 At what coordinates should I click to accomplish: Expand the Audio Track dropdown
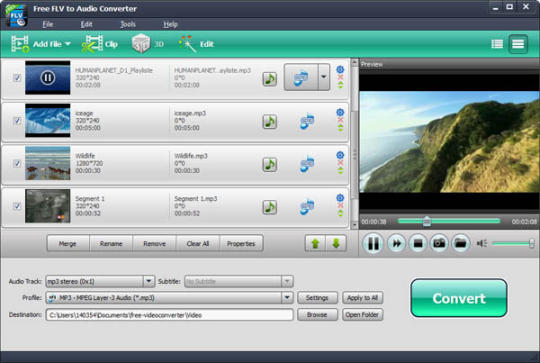[149, 281]
